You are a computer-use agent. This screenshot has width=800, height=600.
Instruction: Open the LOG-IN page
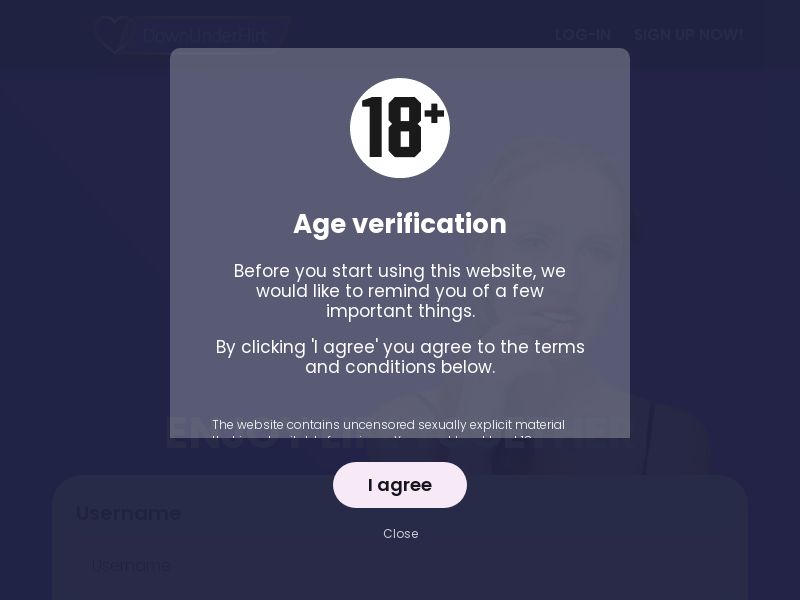coord(582,35)
